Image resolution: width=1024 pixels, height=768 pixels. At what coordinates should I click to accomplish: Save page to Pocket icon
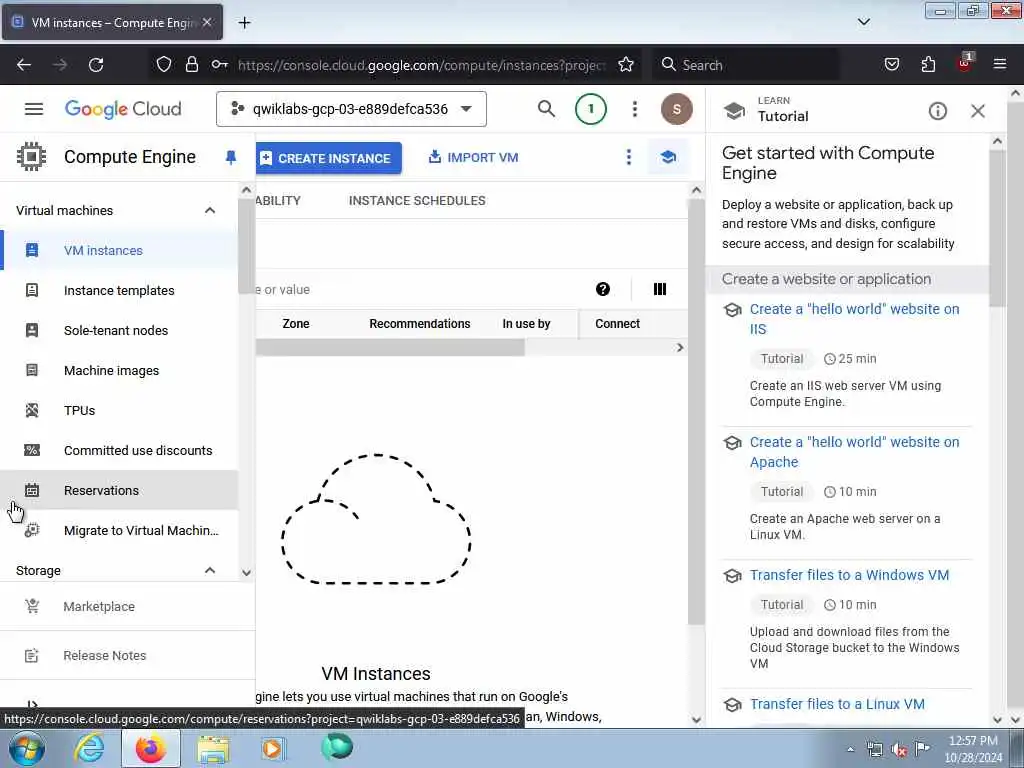pos(891,65)
